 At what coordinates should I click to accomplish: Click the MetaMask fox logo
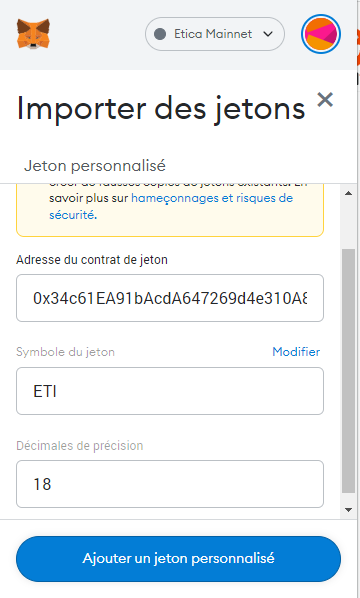(x=33, y=34)
